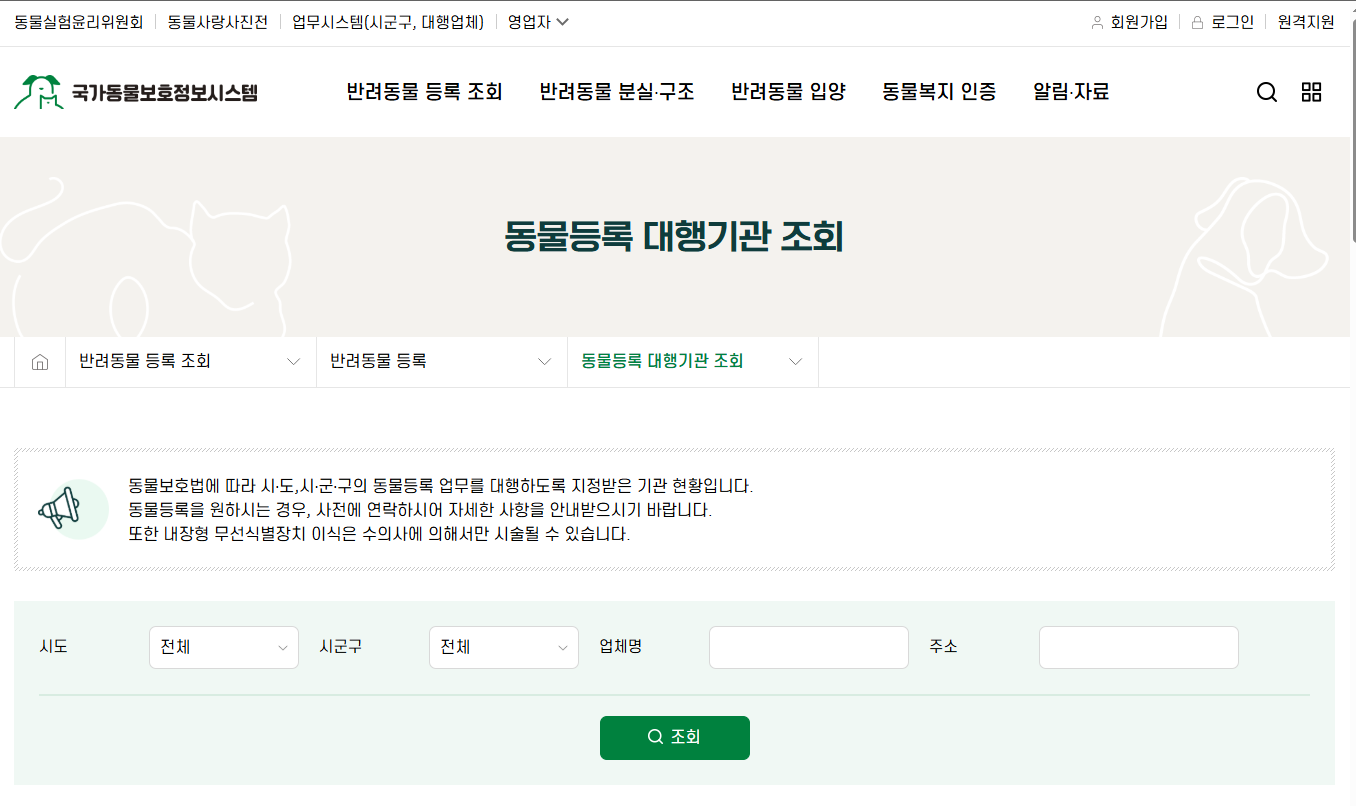Screen dimensions: 1357x806
Task: Open the 동물등록 대행기관 조회 breadcrumb dropdown
Action: (796, 361)
